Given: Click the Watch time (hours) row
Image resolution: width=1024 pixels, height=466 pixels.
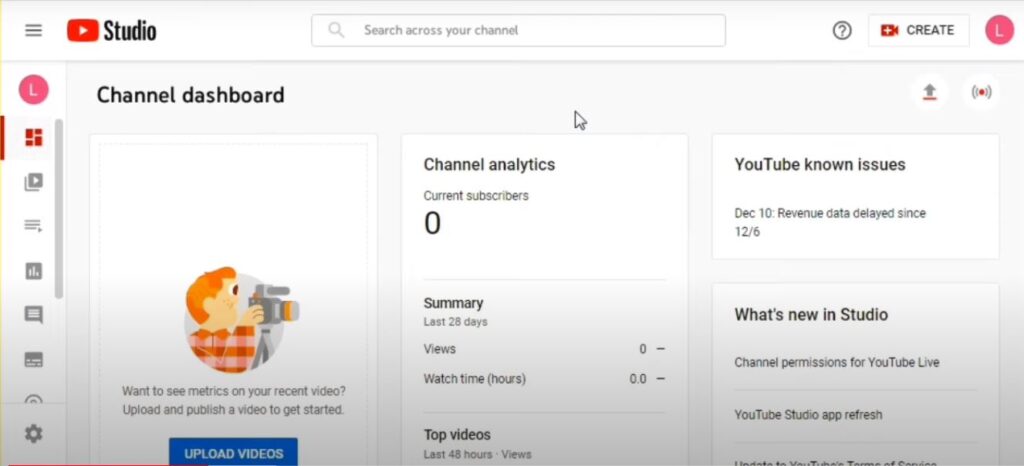Looking at the screenshot, I should click(544, 379).
